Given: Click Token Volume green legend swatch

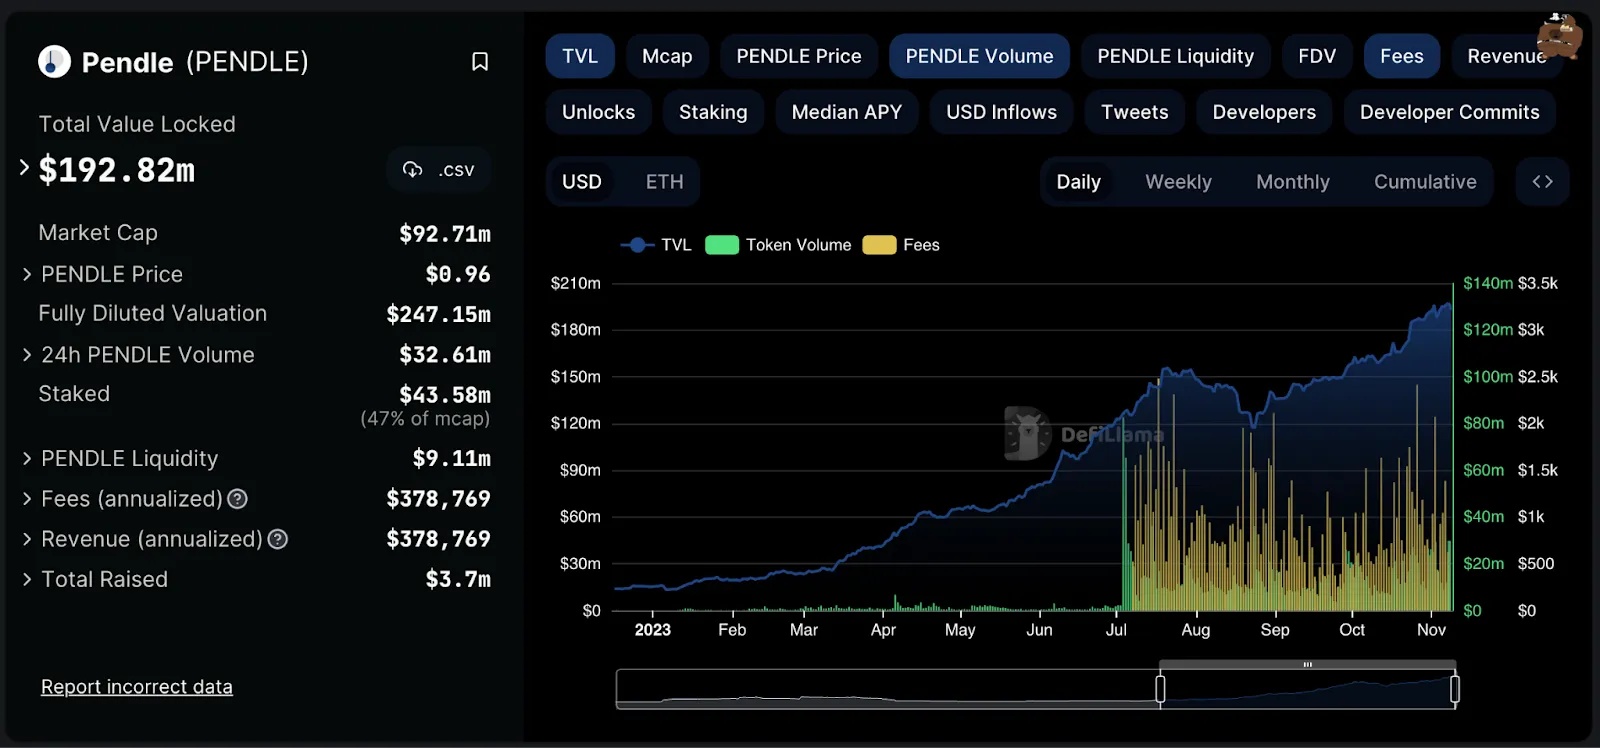Looking at the screenshot, I should click(x=722, y=245).
